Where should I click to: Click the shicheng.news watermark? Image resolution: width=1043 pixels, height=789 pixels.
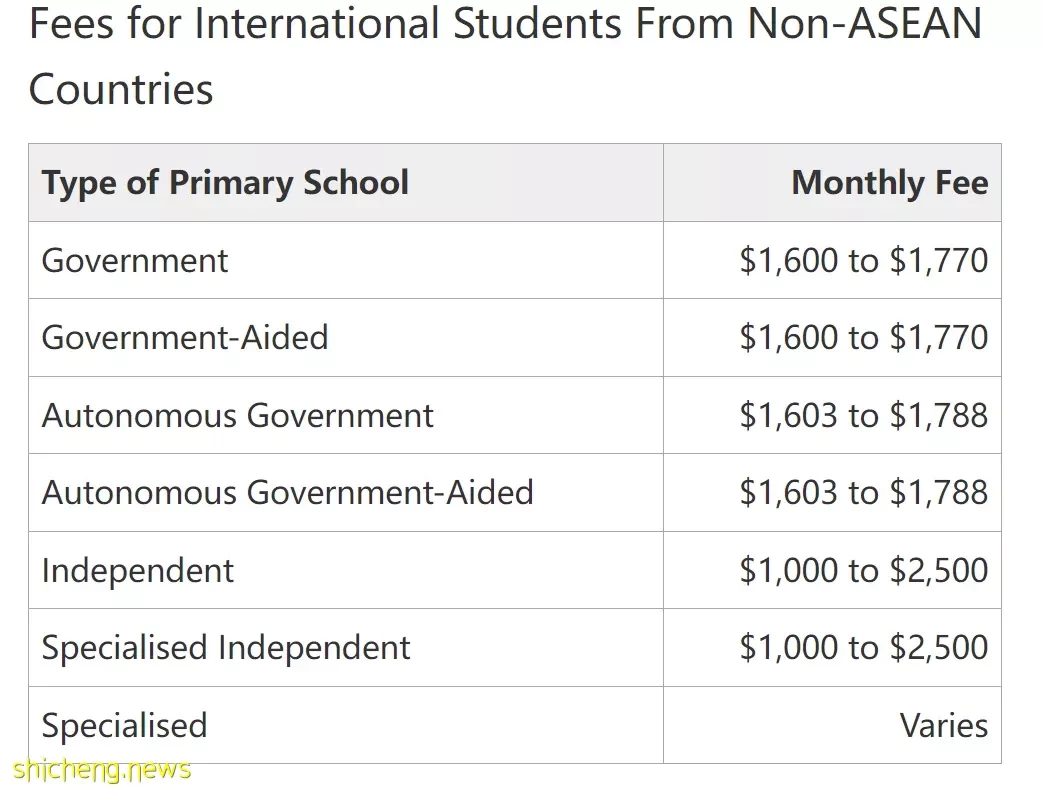(102, 770)
